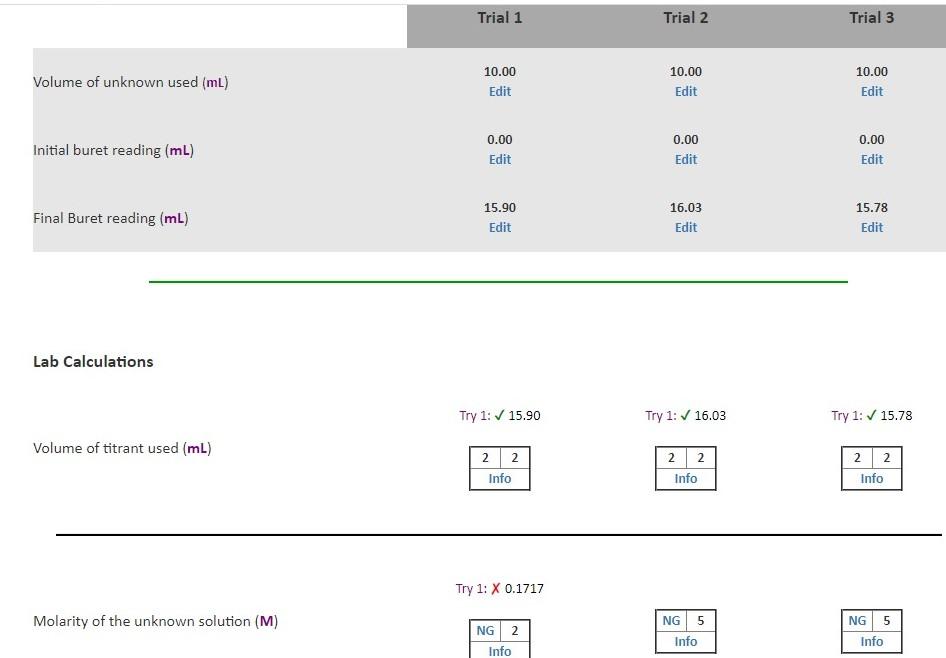Screen dimensions: 946x658
Task: Click the '5' cell in Trial 3 molarity box
Action: click(x=886, y=621)
